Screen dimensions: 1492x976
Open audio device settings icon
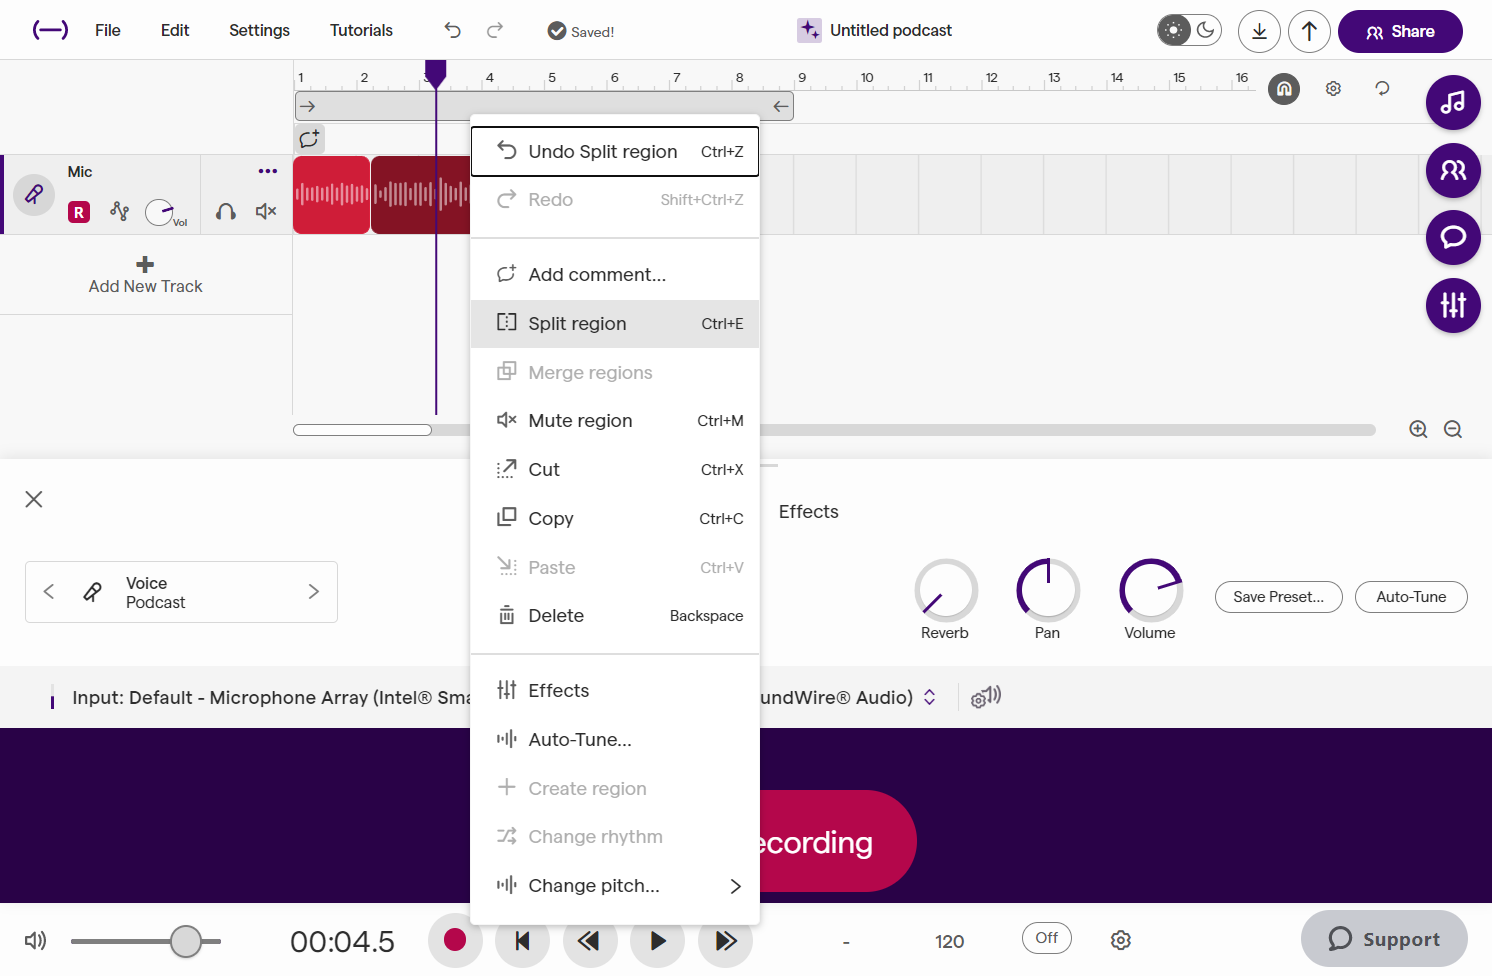986,697
